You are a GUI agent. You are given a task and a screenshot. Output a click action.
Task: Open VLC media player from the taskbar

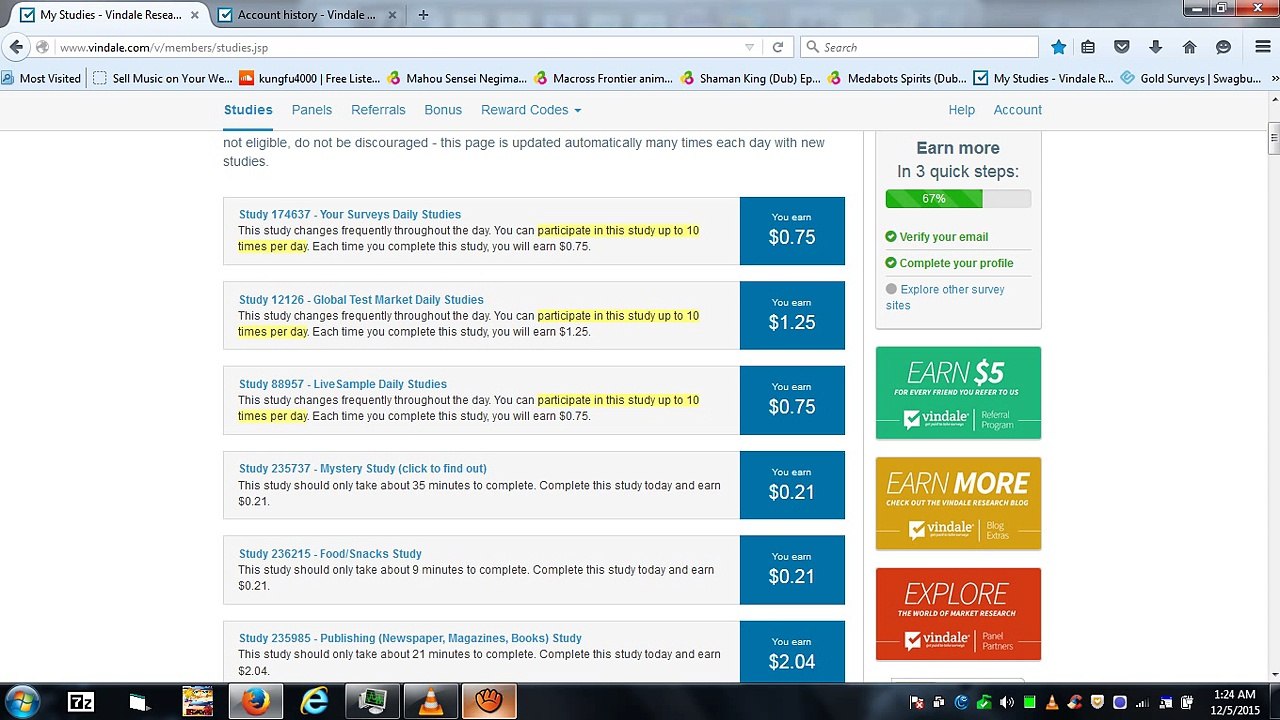(x=431, y=702)
